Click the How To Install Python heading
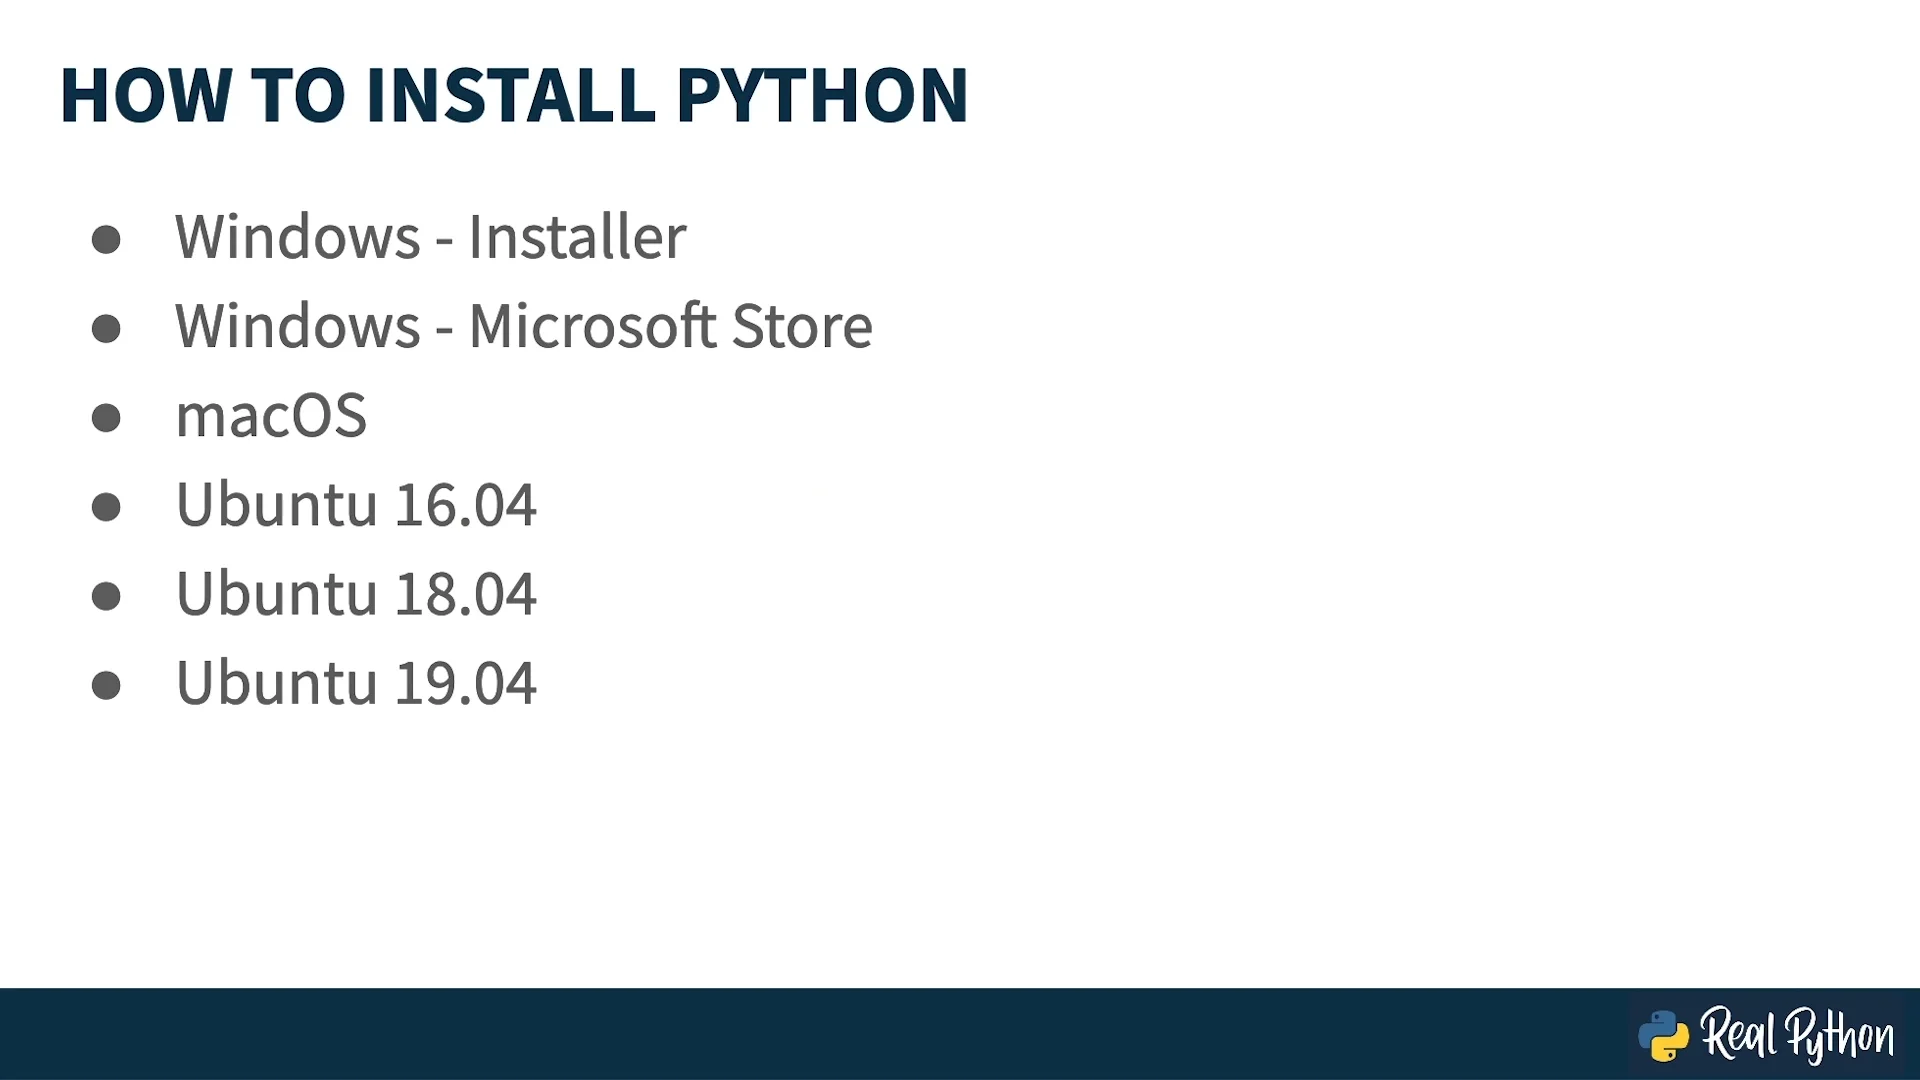Screen dimensions: 1920x1080 [x=514, y=96]
